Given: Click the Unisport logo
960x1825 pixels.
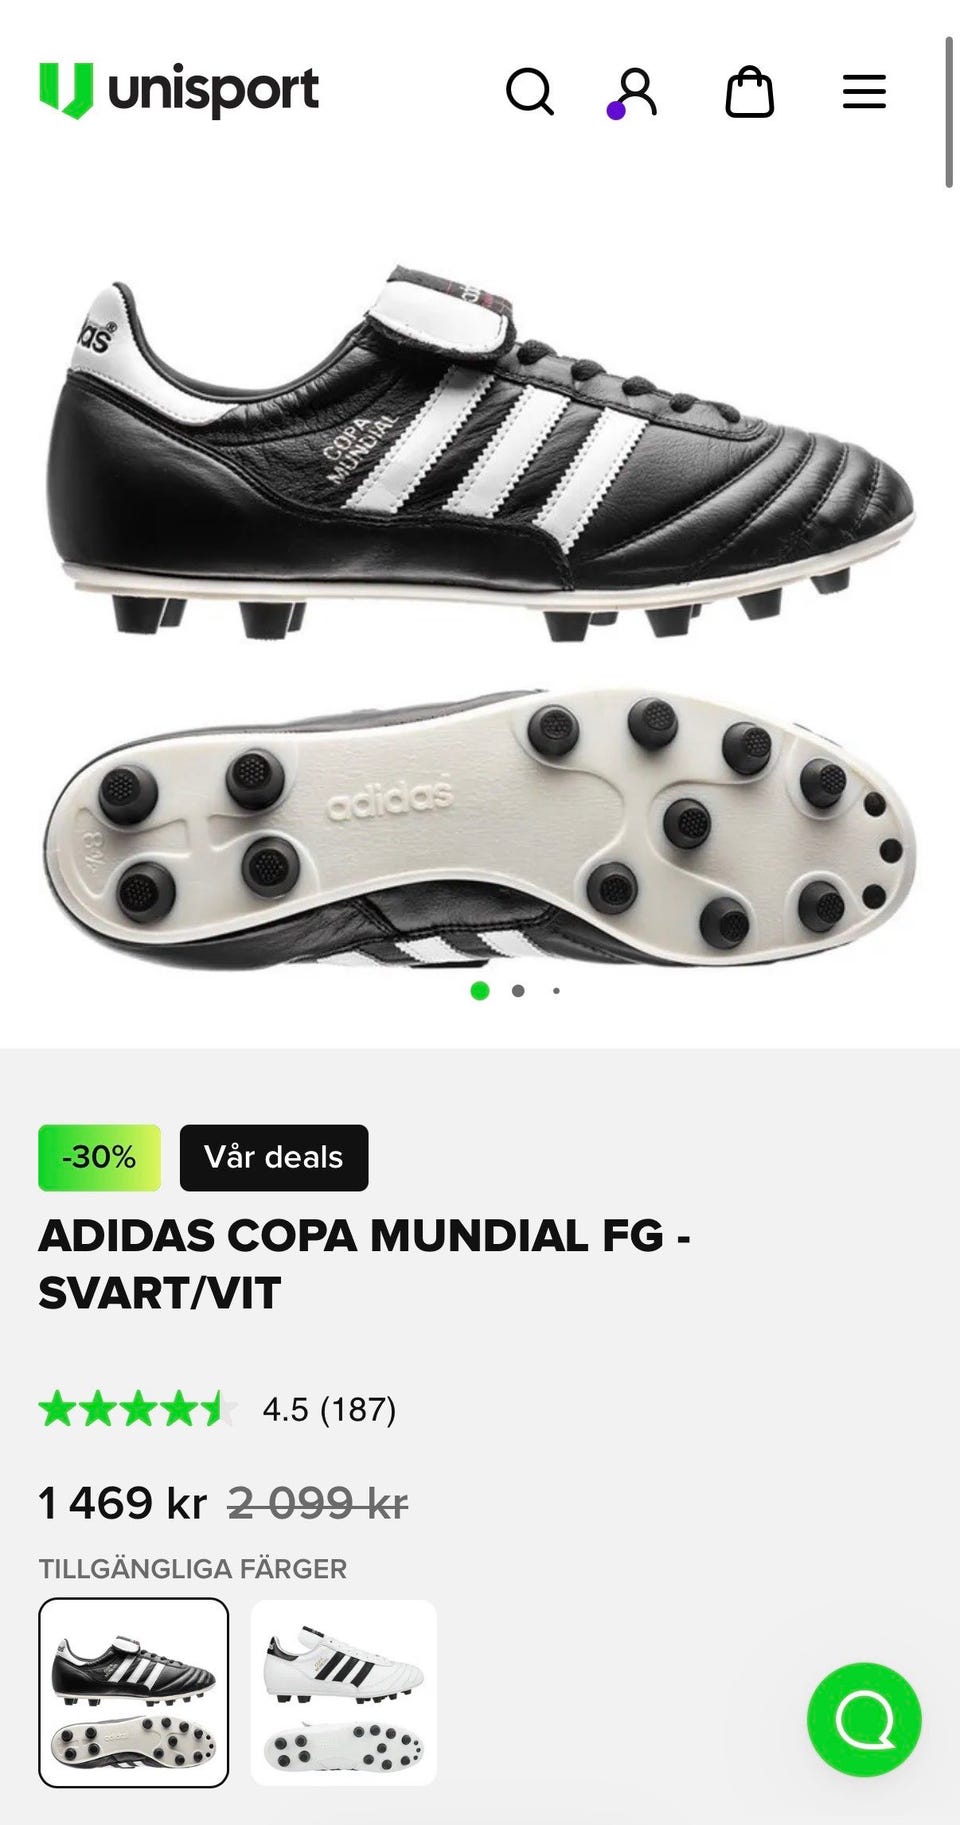Looking at the screenshot, I should [x=179, y=91].
